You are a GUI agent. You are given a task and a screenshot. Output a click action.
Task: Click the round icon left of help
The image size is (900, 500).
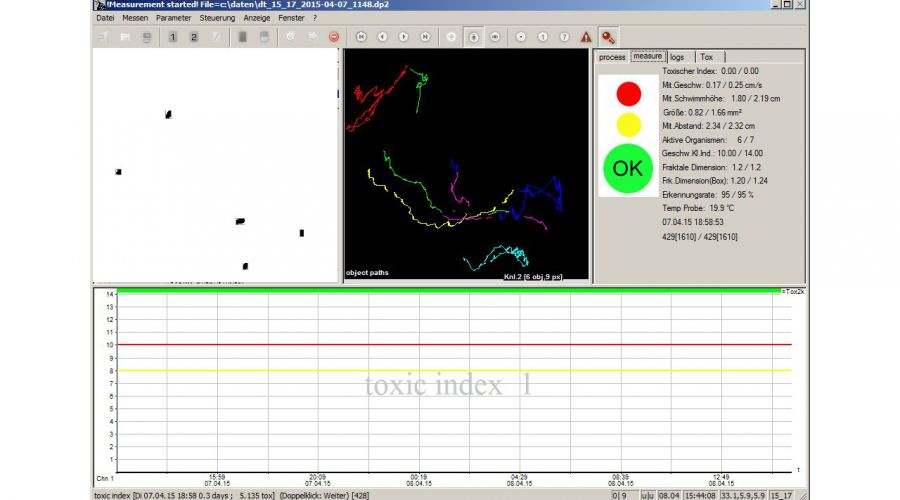click(x=542, y=37)
